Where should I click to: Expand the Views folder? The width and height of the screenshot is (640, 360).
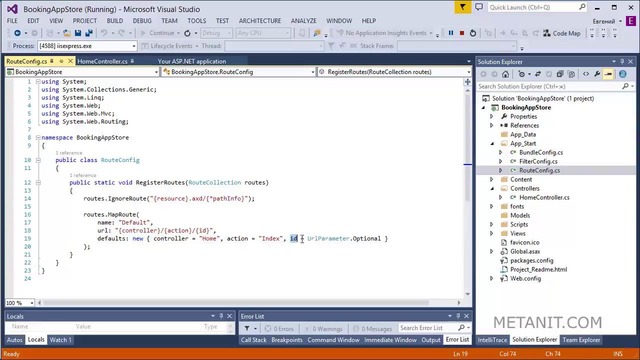coord(491,233)
